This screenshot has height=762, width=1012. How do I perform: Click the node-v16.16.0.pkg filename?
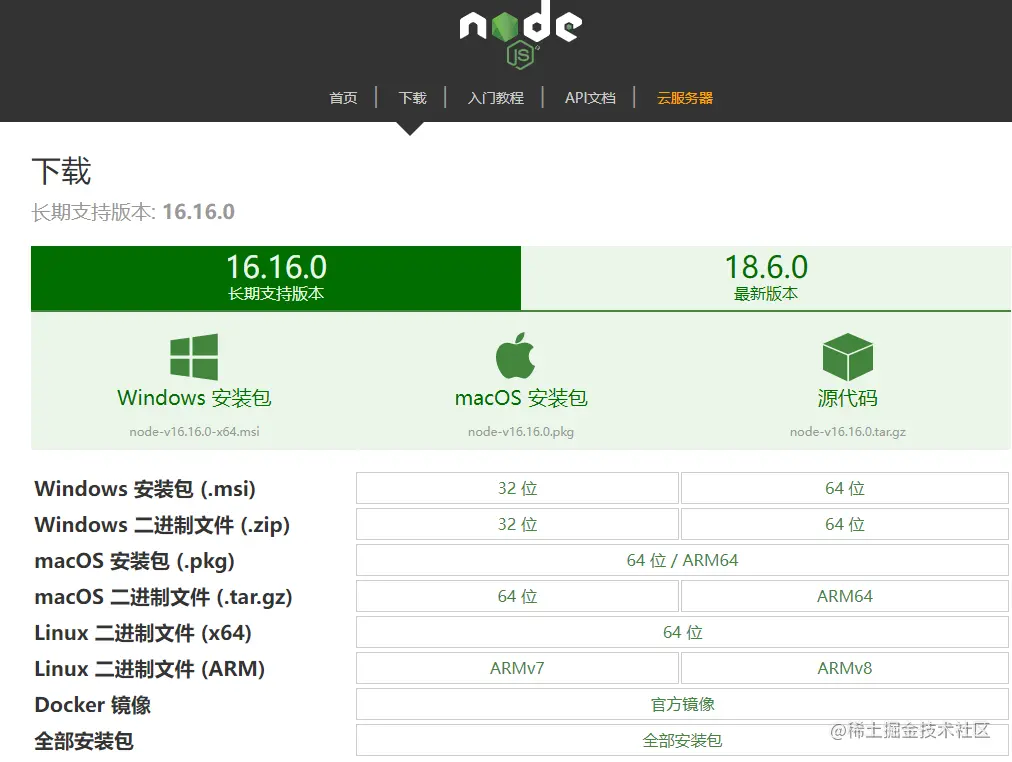(521, 432)
